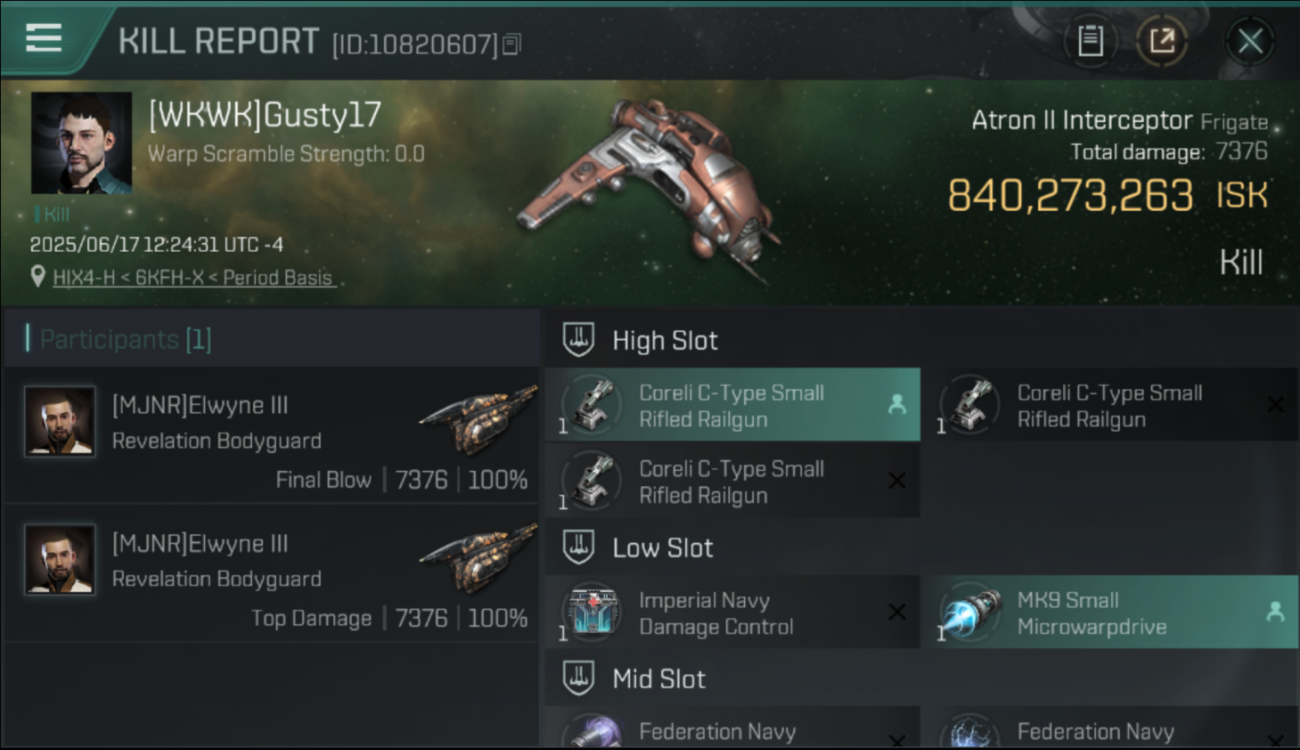This screenshot has height=750, width=1300.
Task: Open Gusty17 character portrait
Action: tap(82, 143)
